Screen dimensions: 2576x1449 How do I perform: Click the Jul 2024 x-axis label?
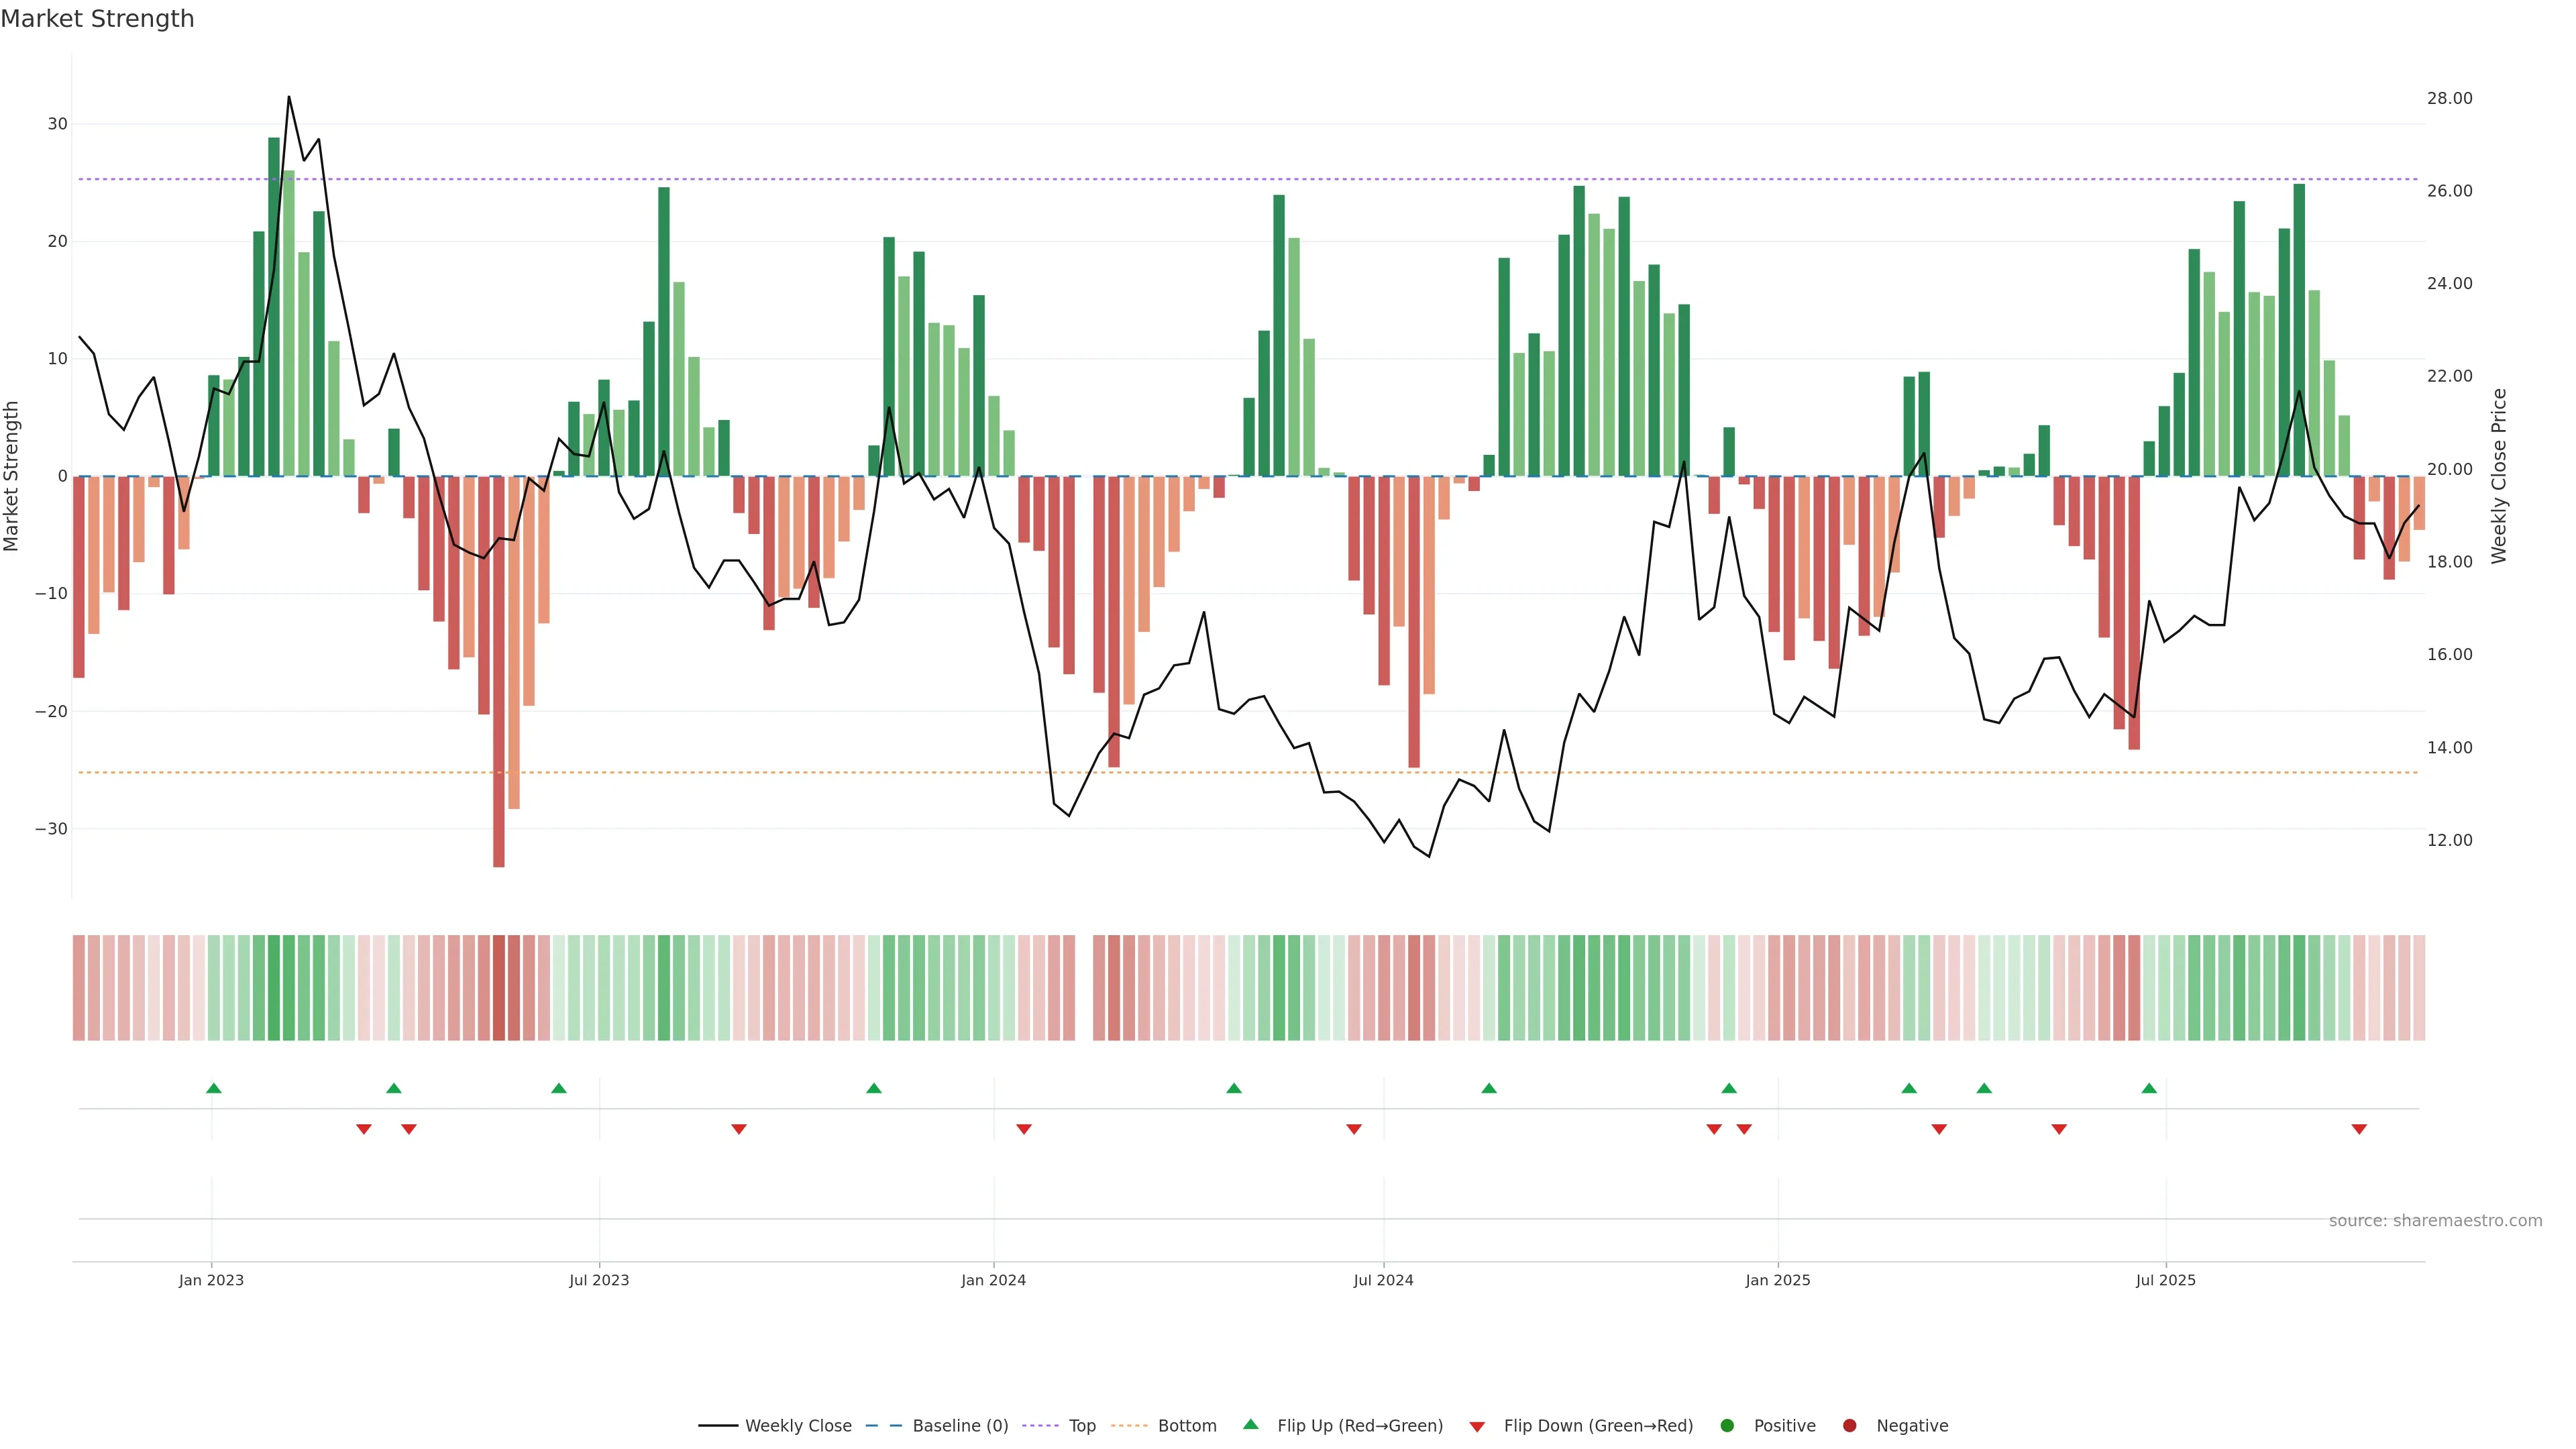[x=1383, y=1280]
